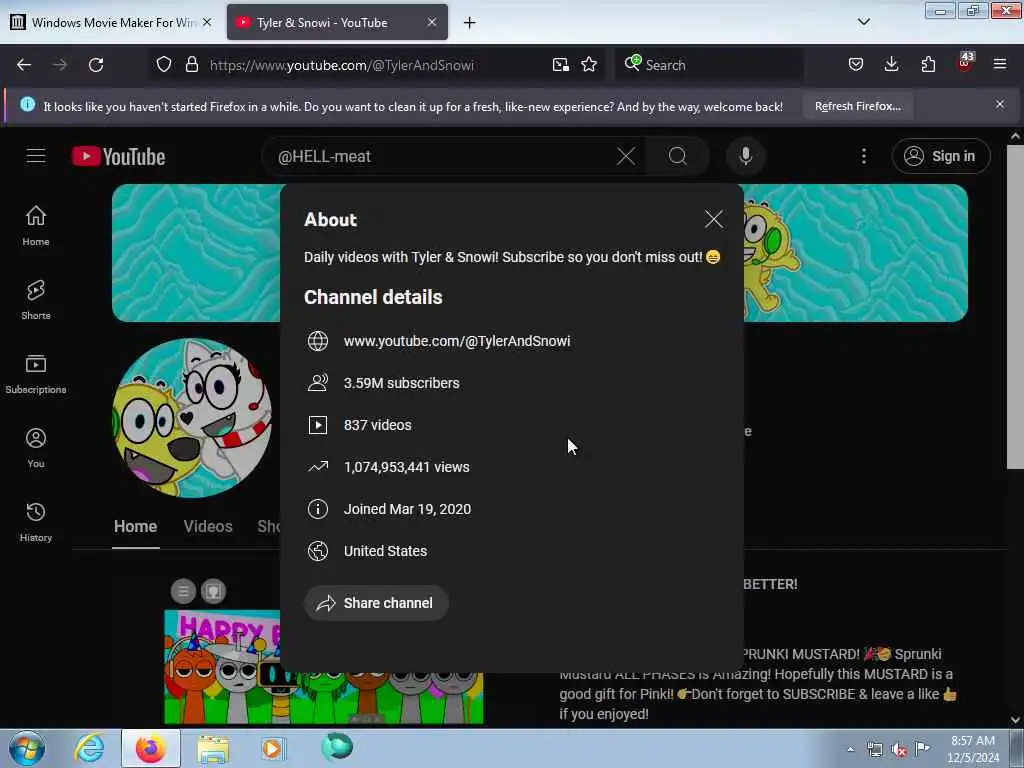The image size is (1024, 768).
Task: Open Windows Media Player on taskbar
Action: click(272, 749)
